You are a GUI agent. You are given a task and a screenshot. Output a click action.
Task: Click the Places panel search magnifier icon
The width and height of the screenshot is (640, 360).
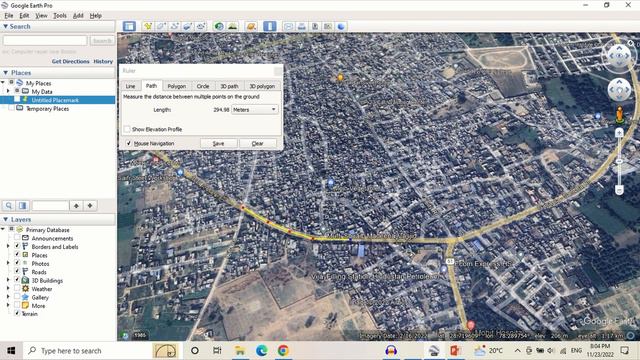click(9, 205)
